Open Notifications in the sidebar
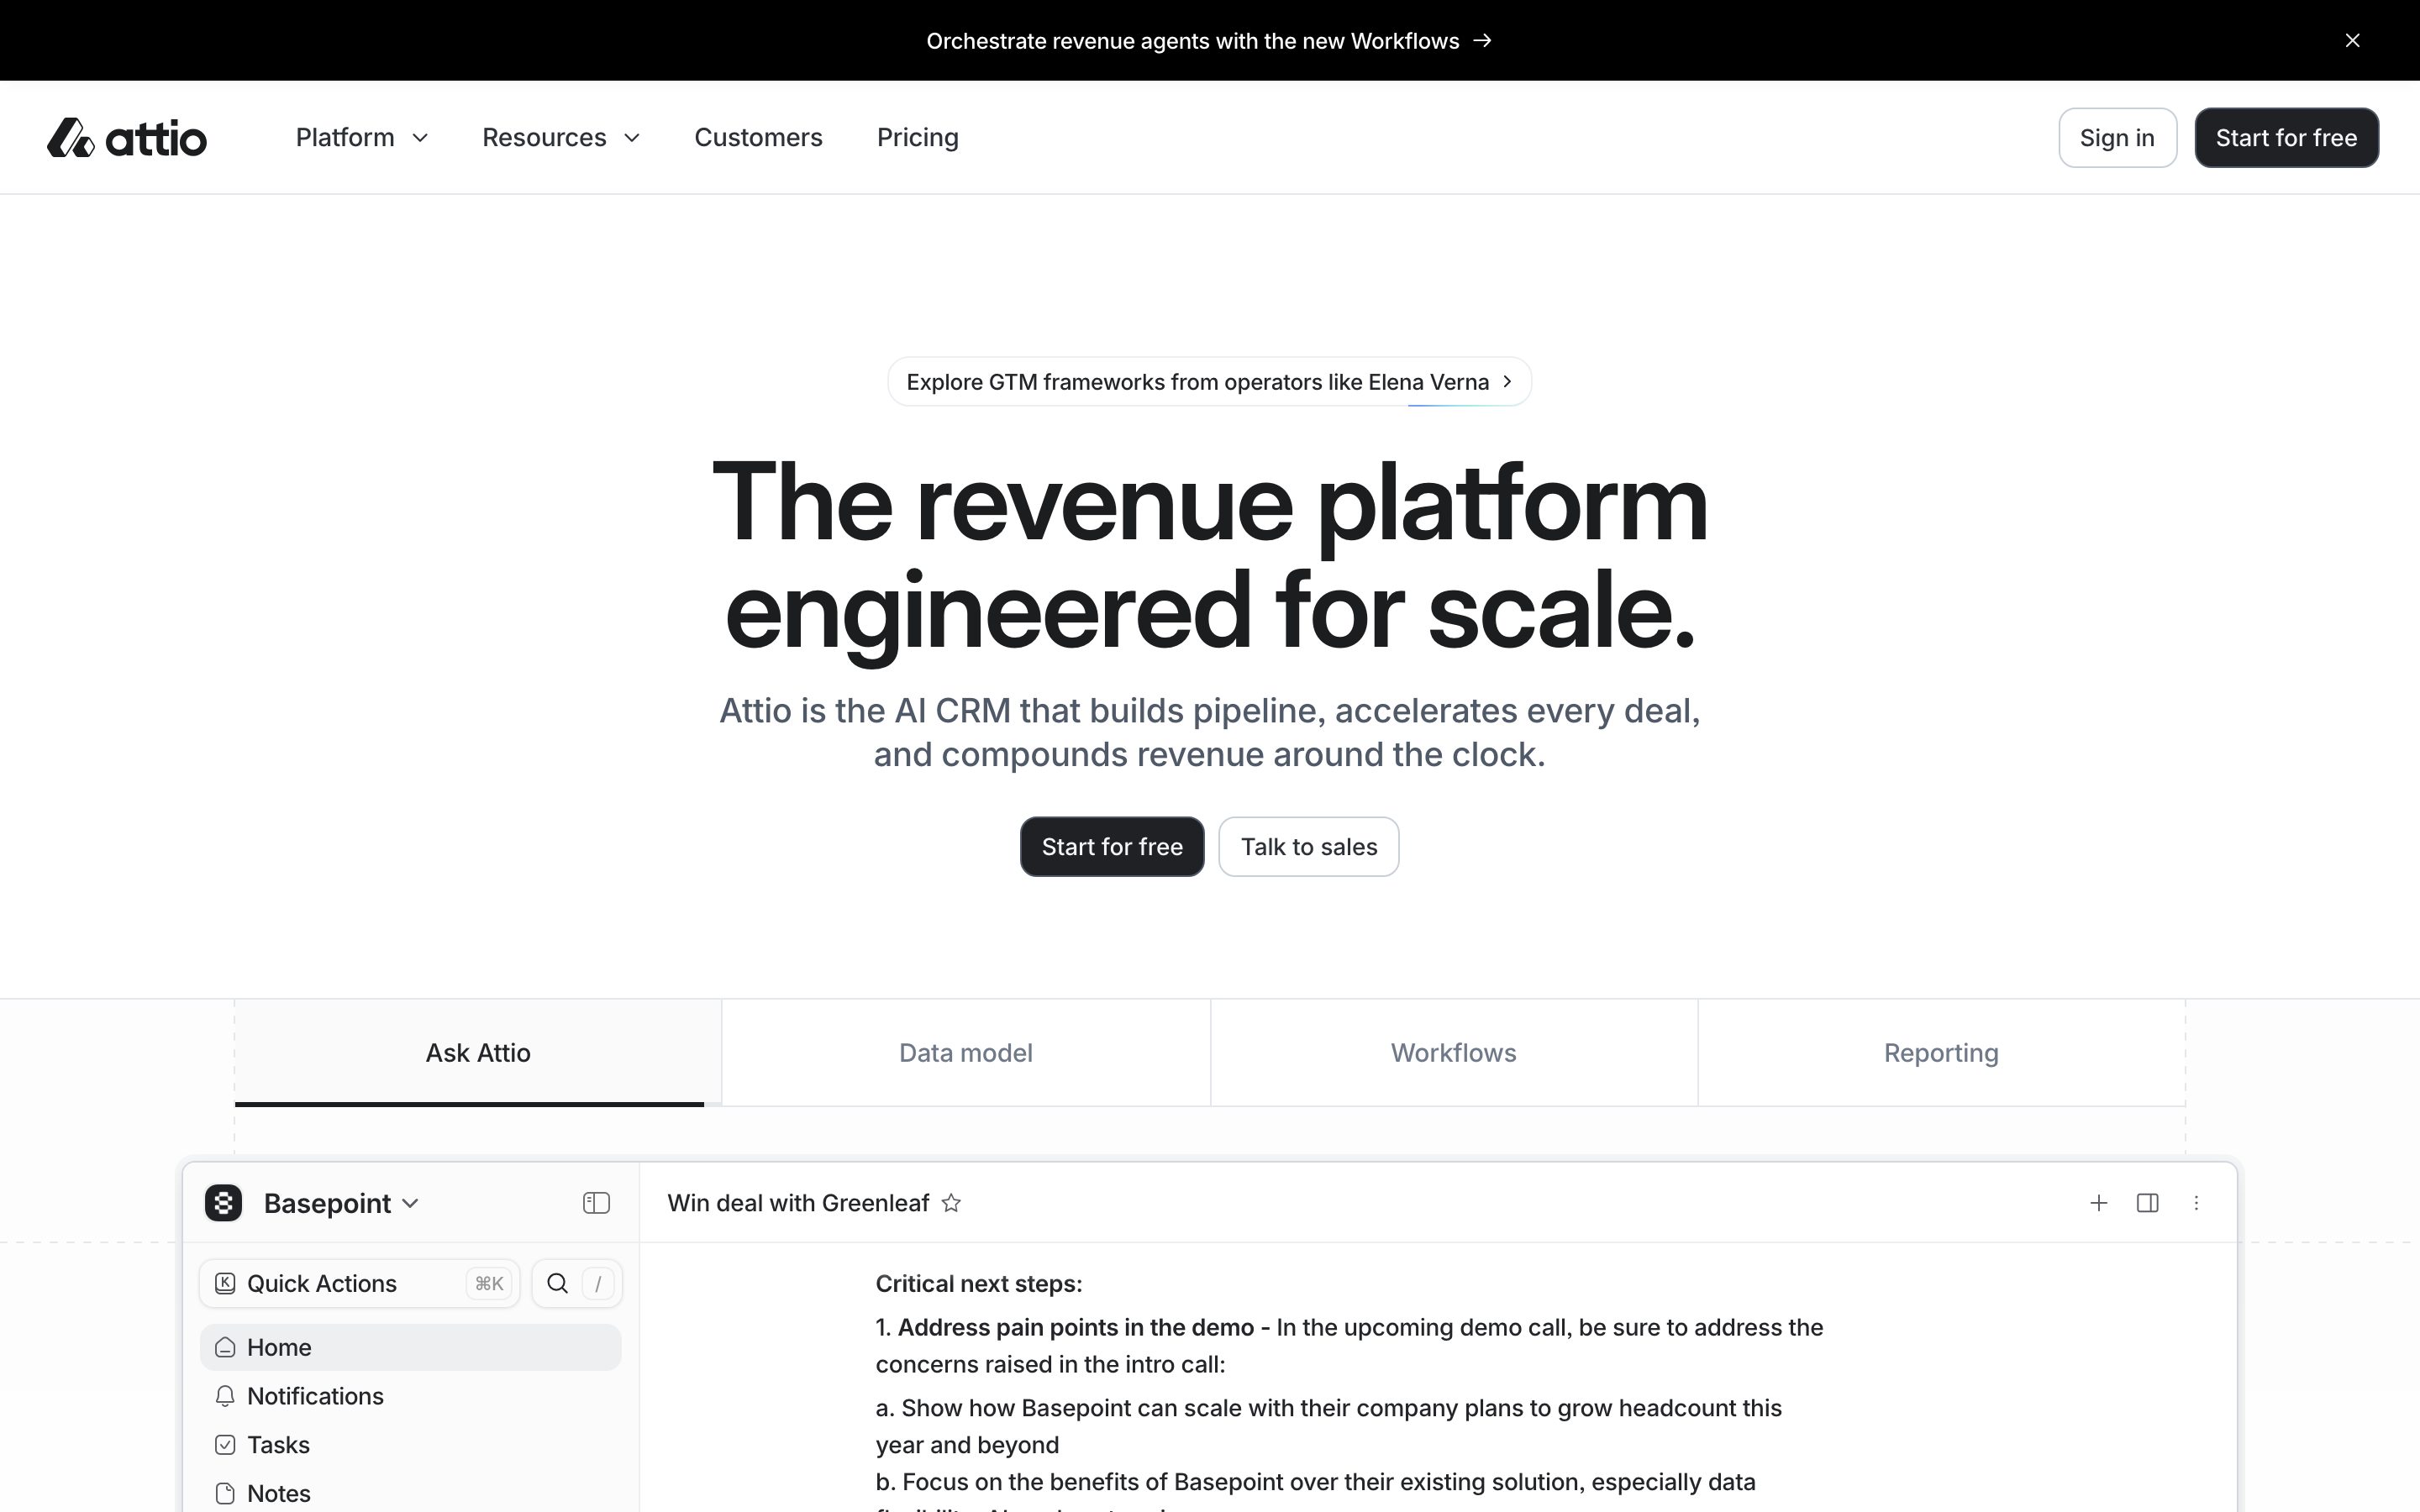Screen dimensions: 2420x1512 (x=410, y=1397)
